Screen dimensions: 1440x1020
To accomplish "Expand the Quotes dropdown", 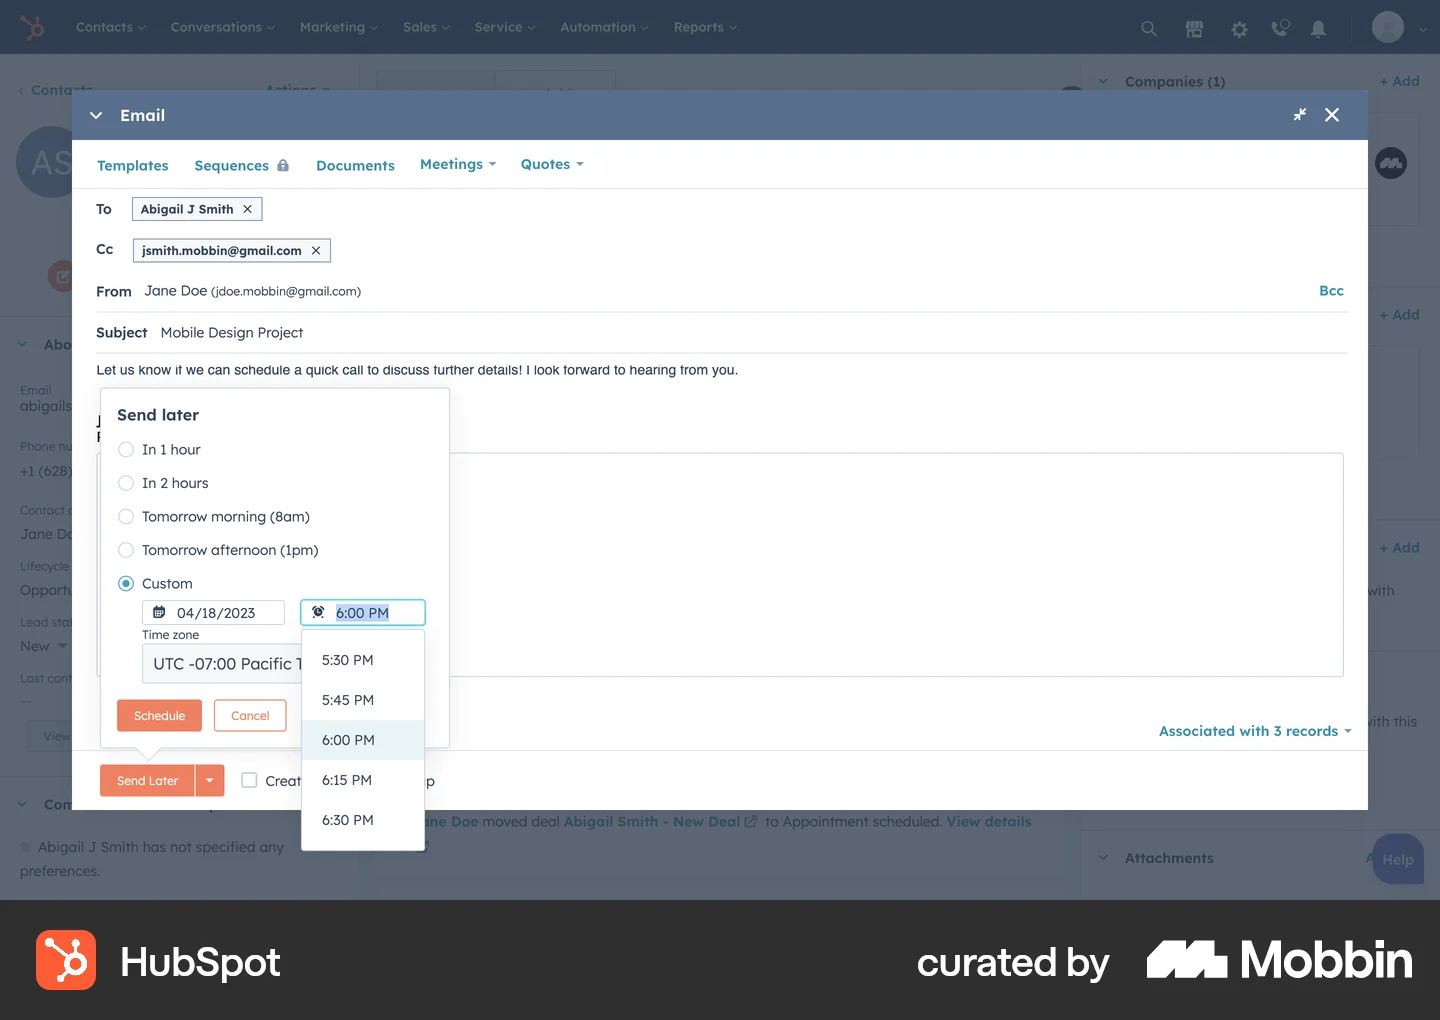I will pyautogui.click(x=552, y=164).
